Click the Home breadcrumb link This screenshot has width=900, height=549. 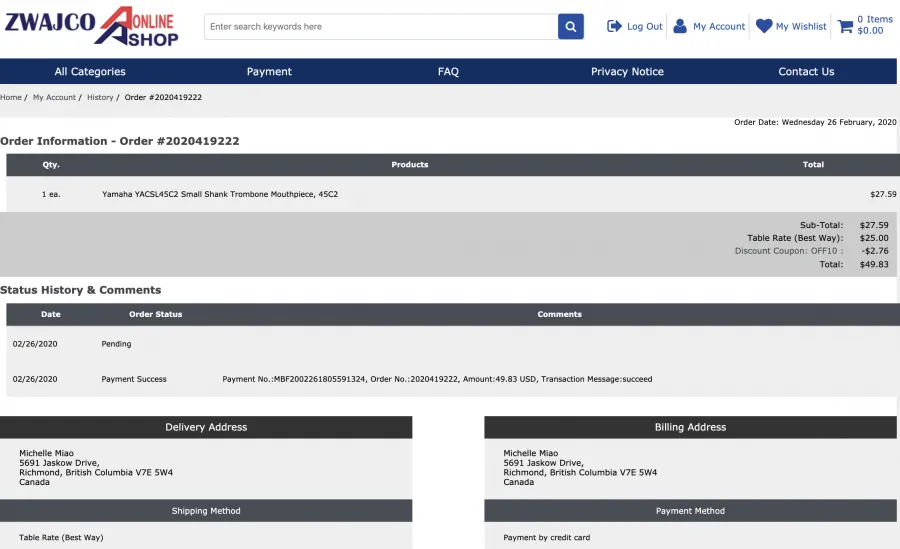pos(11,98)
